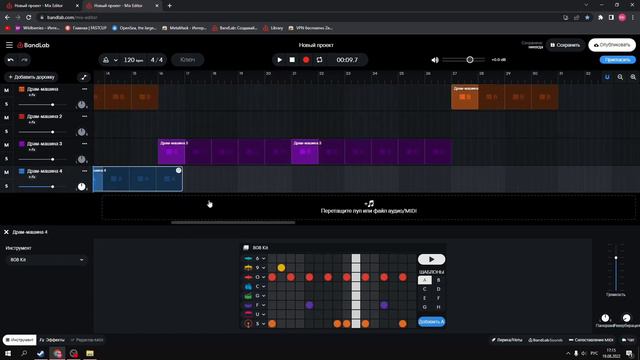
Task: Click the red cymbal icon in row O
Action: pos(248,277)
